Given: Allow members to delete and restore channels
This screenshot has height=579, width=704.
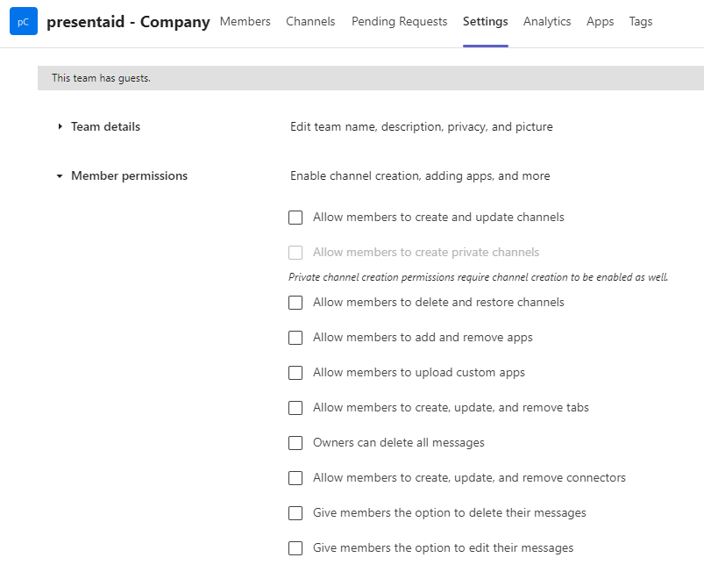Looking at the screenshot, I should point(295,303).
